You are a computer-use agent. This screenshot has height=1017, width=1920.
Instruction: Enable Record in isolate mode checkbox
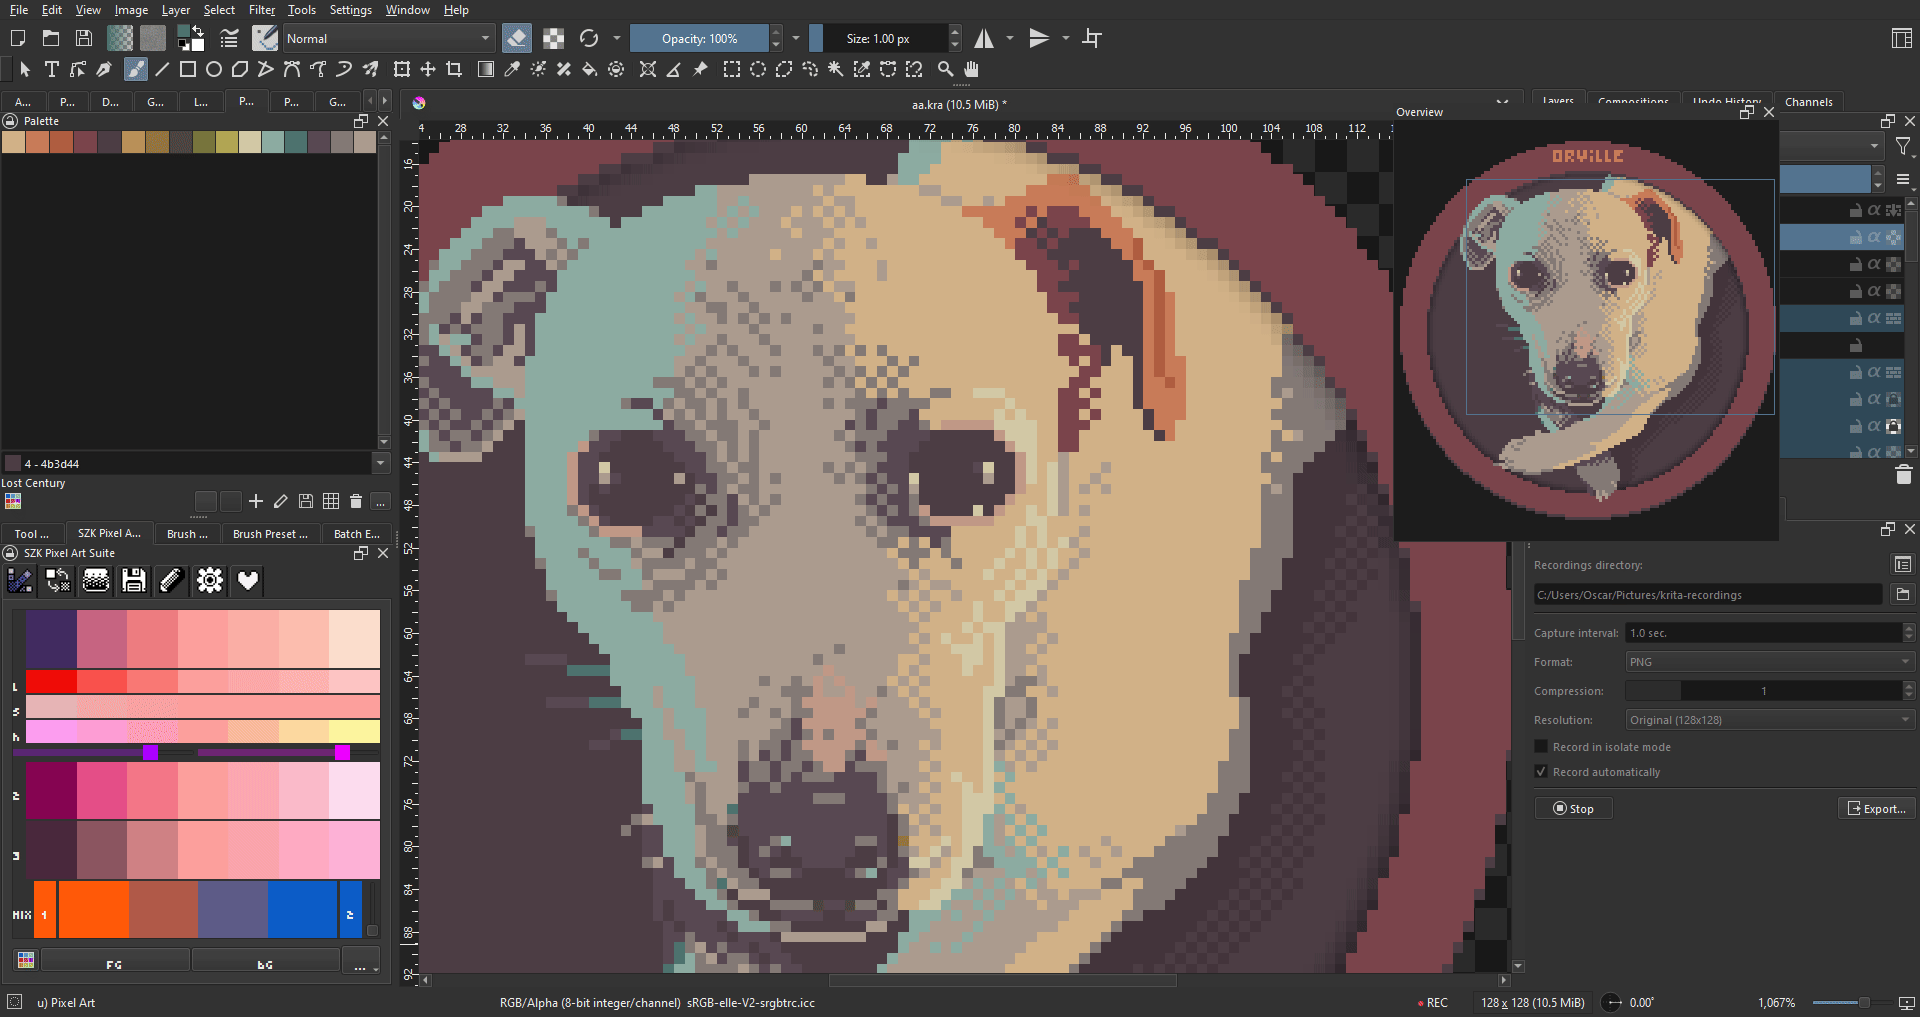point(1541,747)
